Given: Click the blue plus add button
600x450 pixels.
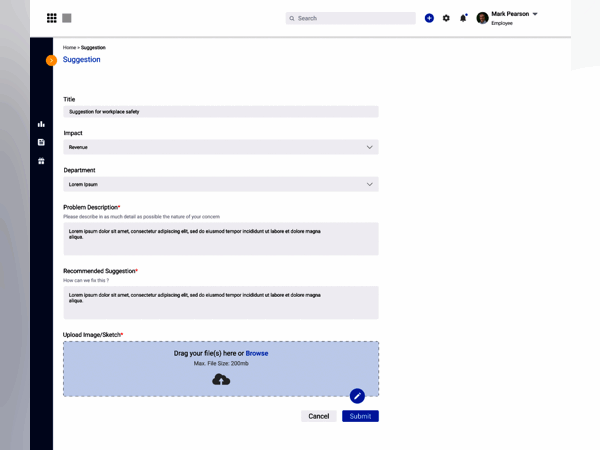Looking at the screenshot, I should 429,18.
